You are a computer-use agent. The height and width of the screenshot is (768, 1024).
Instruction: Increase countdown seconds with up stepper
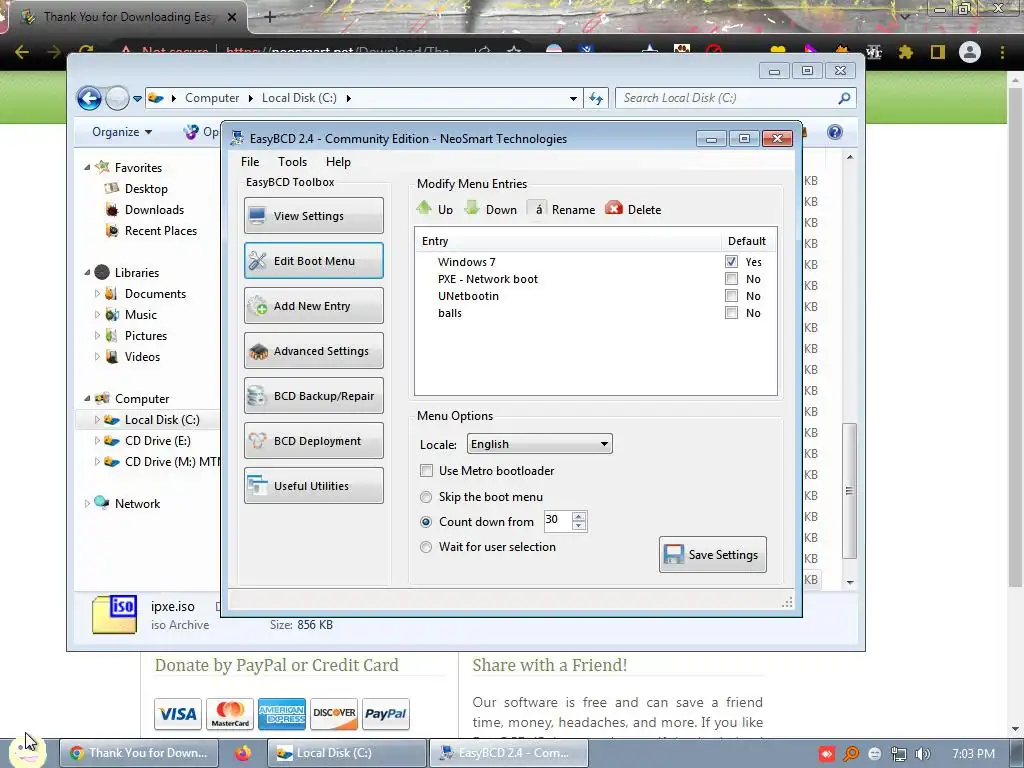579,516
